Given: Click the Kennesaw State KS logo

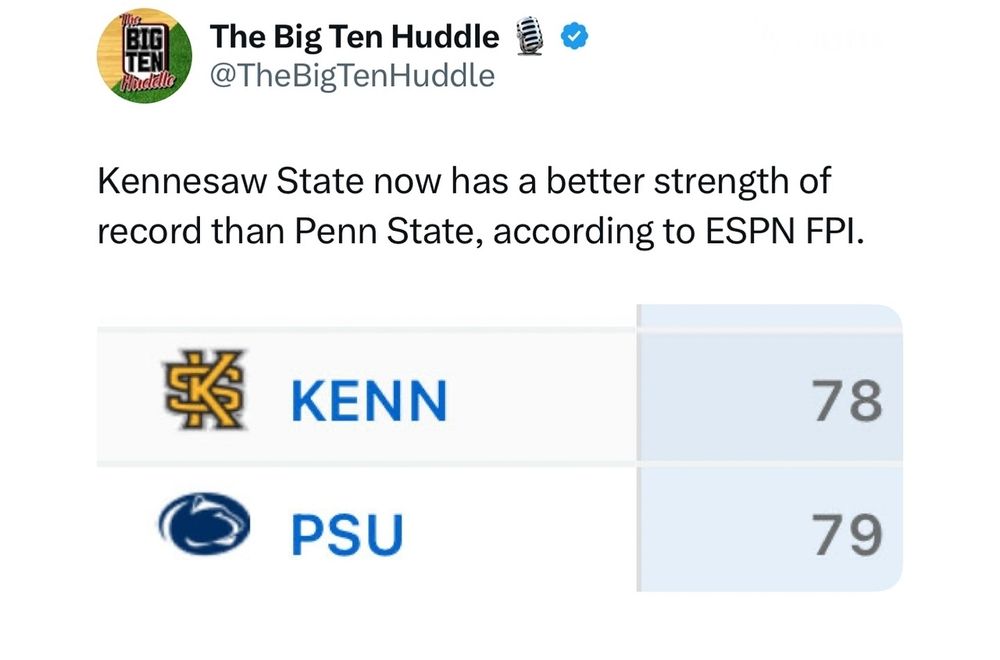Looking at the screenshot, I should pos(203,390).
